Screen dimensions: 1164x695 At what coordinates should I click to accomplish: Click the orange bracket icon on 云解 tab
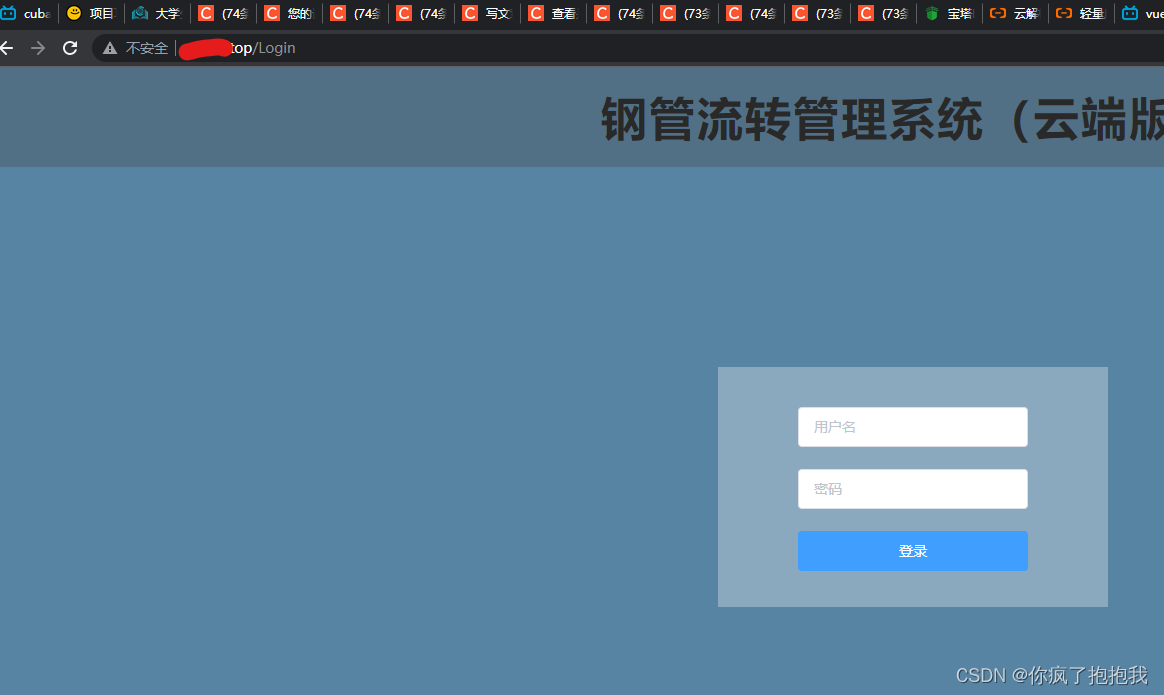[x=995, y=13]
